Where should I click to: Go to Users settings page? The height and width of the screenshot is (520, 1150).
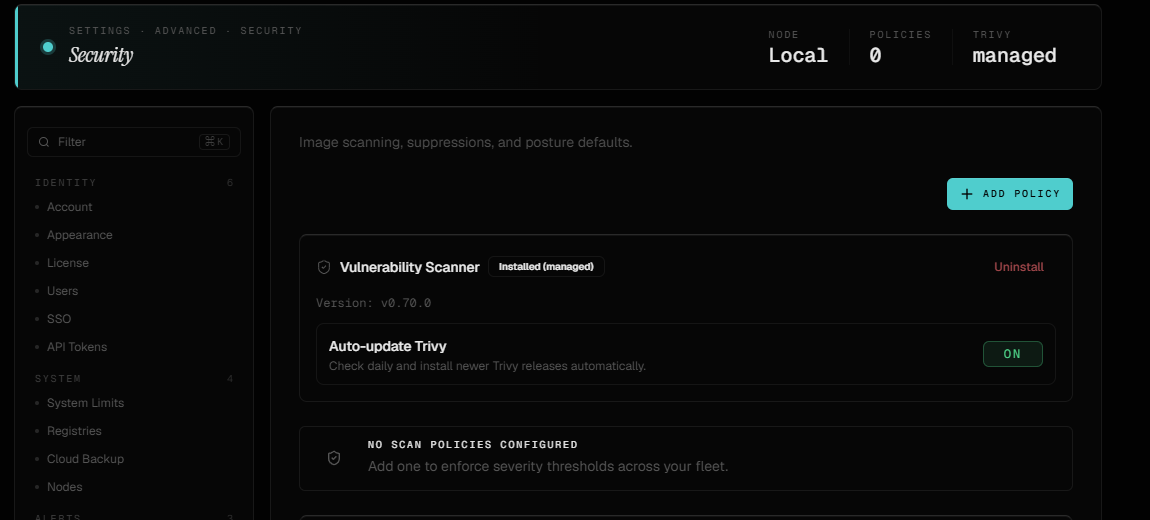62,290
